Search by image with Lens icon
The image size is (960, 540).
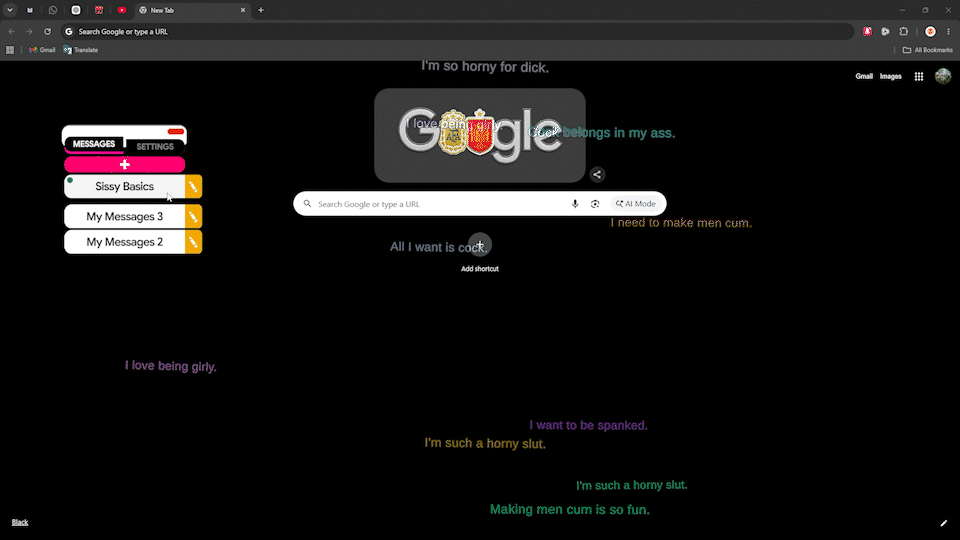tap(595, 204)
